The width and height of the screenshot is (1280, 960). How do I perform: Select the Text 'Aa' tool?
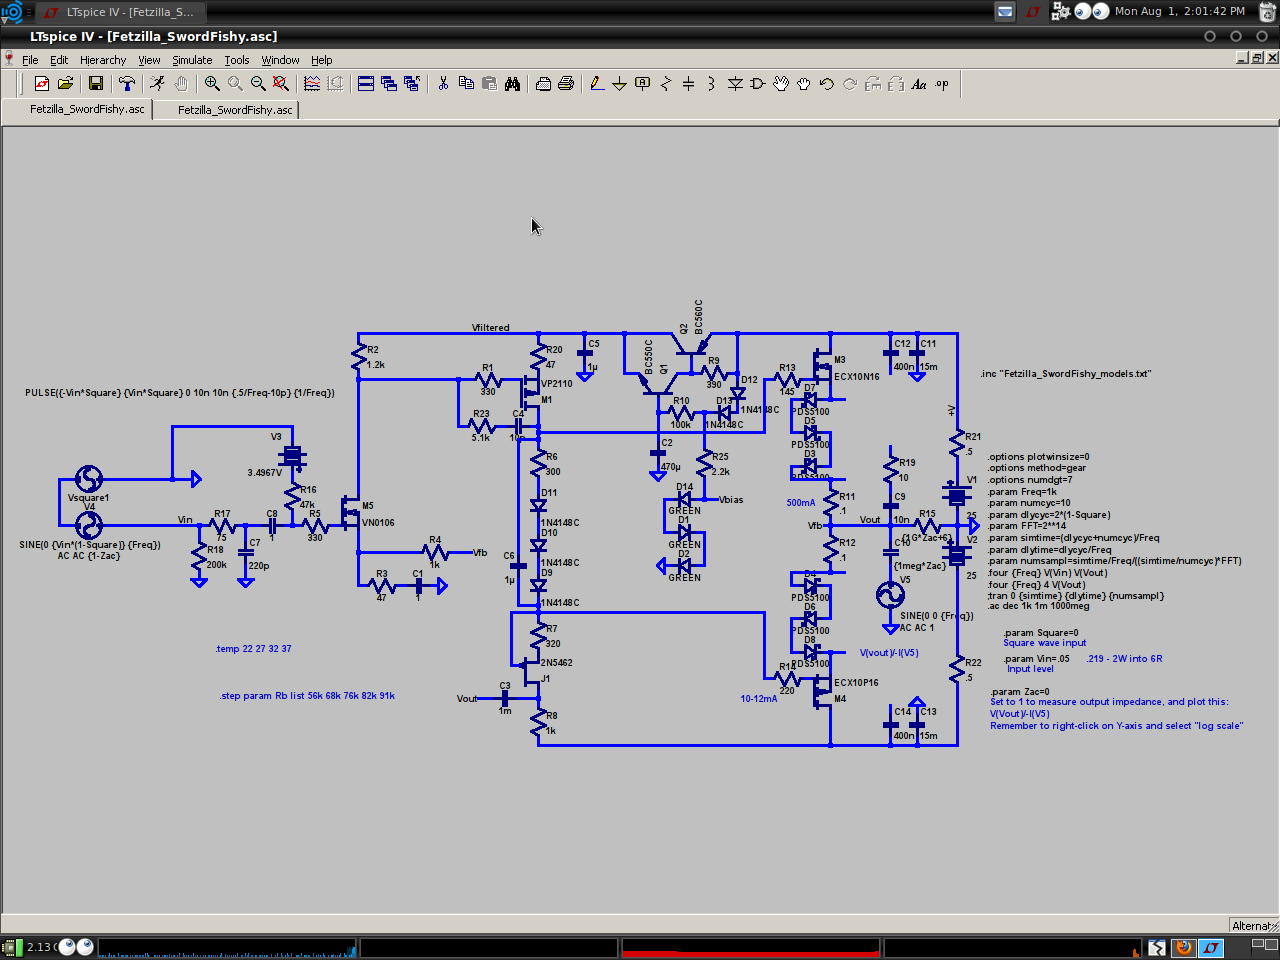click(x=919, y=84)
